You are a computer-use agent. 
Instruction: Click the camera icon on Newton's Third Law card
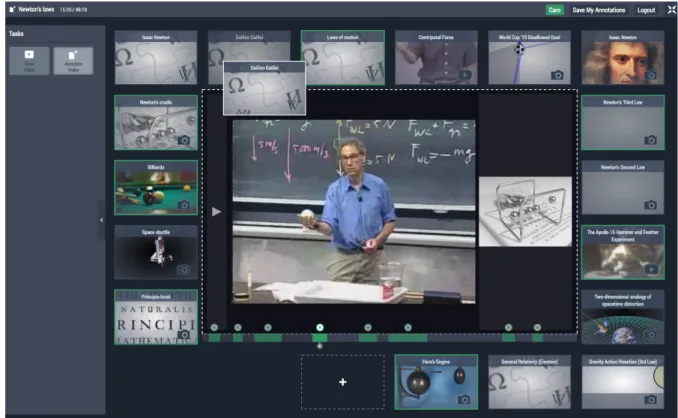tap(650, 140)
